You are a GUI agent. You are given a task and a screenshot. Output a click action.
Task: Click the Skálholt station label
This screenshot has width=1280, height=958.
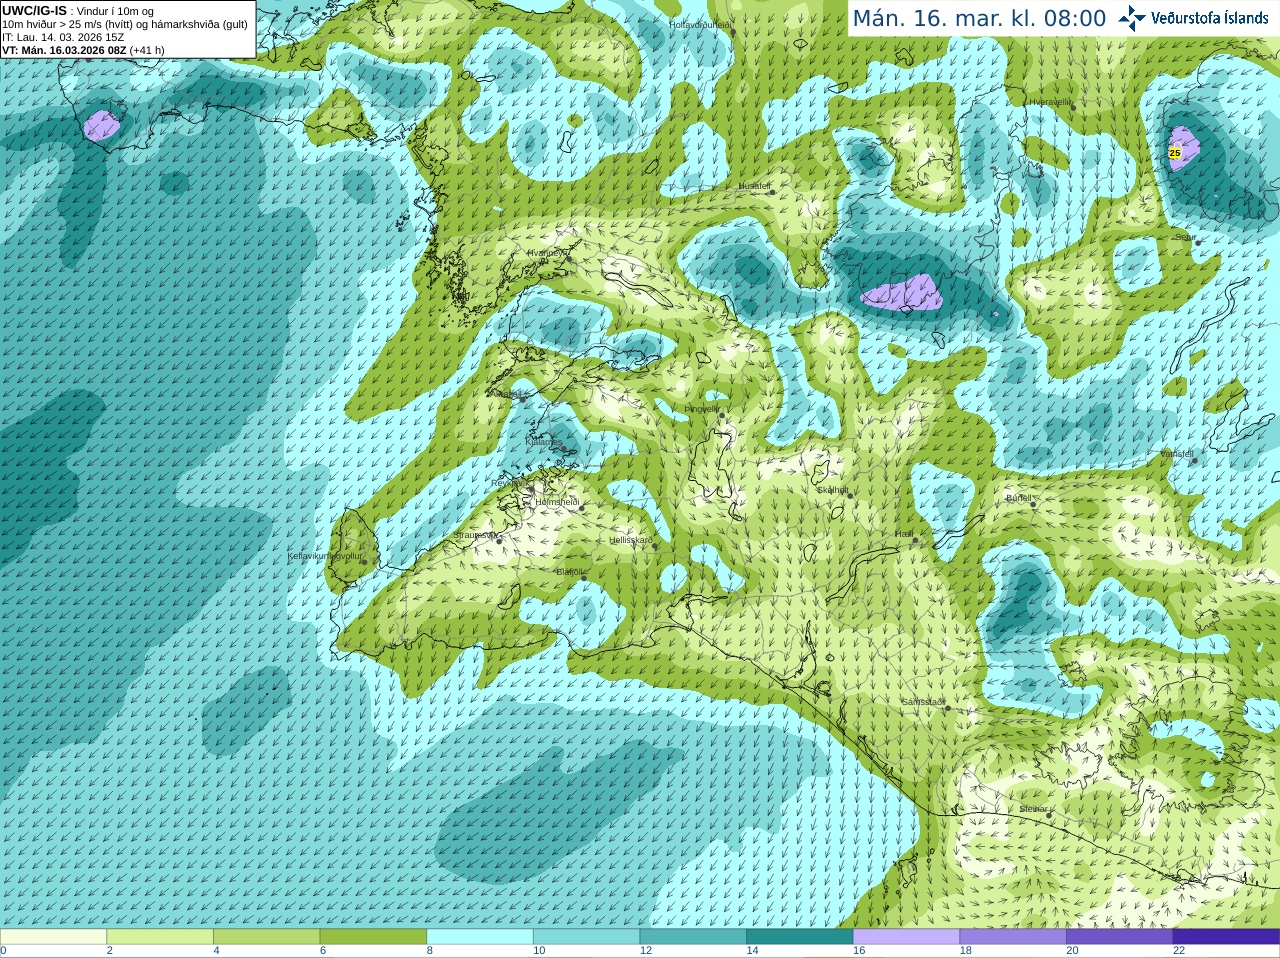832,490
